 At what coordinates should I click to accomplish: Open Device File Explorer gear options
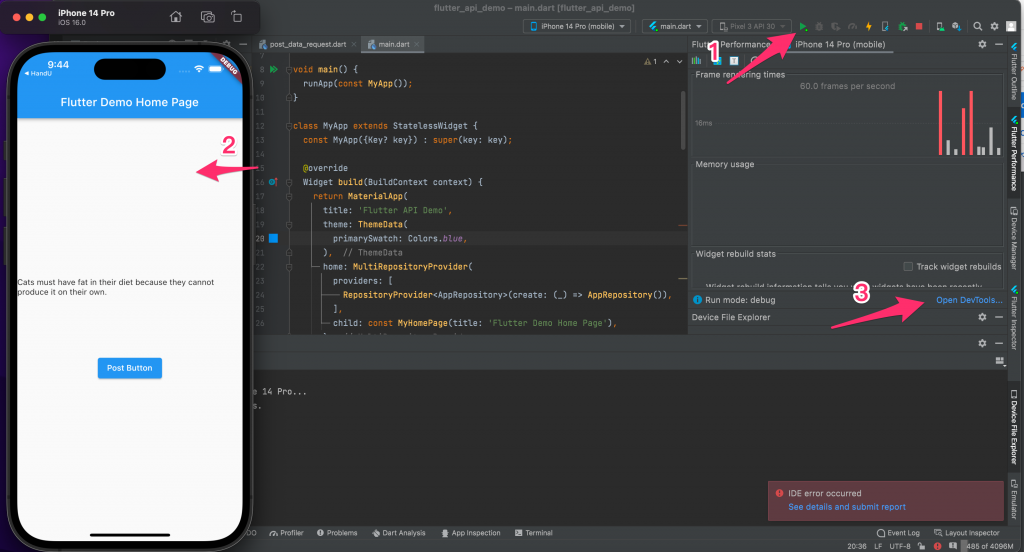[982, 317]
